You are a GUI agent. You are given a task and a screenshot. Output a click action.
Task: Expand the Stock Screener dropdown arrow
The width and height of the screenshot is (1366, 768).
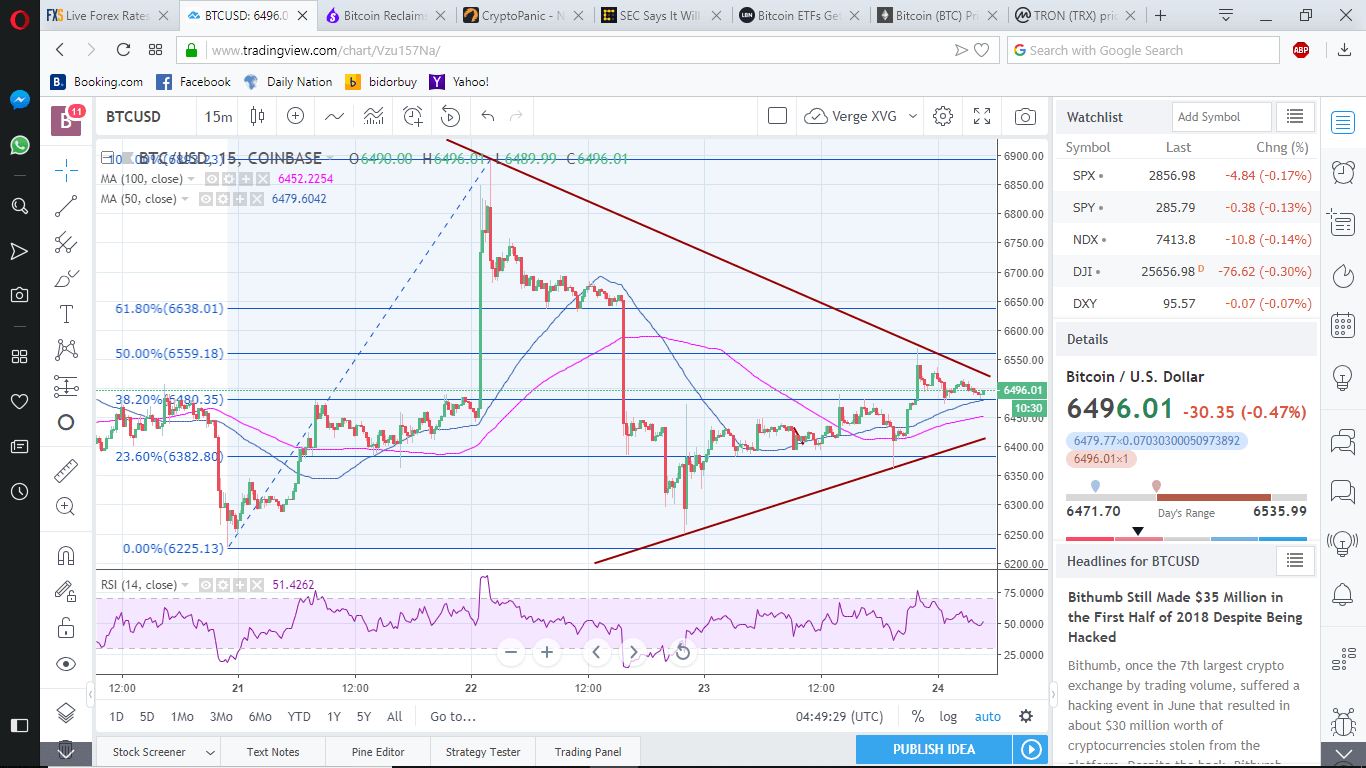click(210, 752)
